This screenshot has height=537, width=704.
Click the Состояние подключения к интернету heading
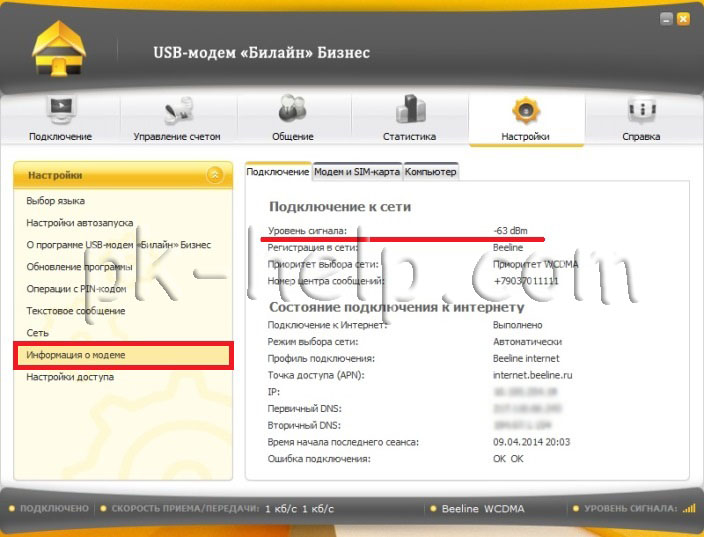(x=396, y=307)
